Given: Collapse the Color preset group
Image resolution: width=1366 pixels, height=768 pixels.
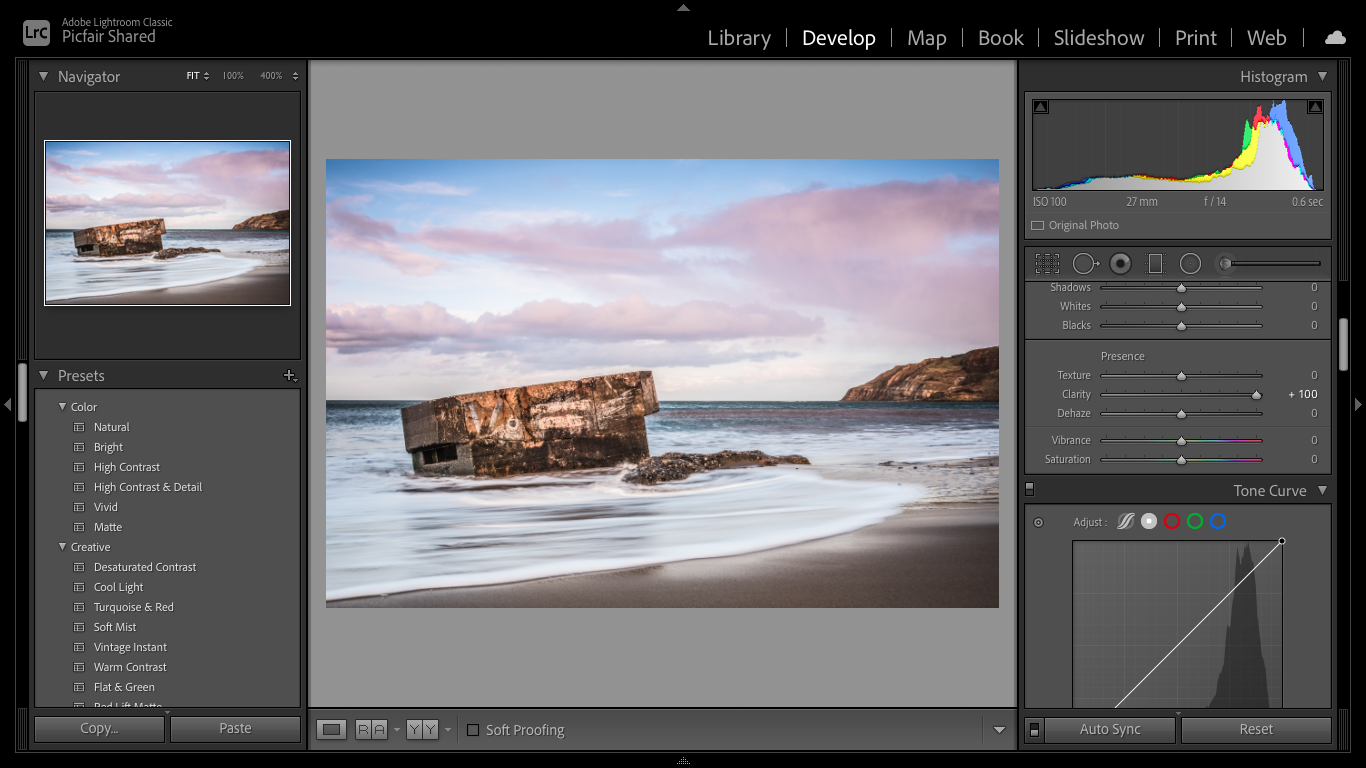Looking at the screenshot, I should [x=62, y=407].
